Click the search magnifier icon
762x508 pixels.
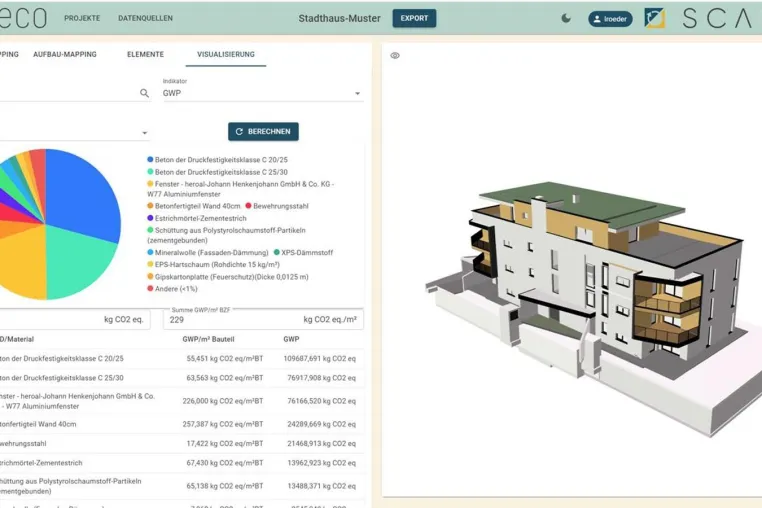[144, 93]
